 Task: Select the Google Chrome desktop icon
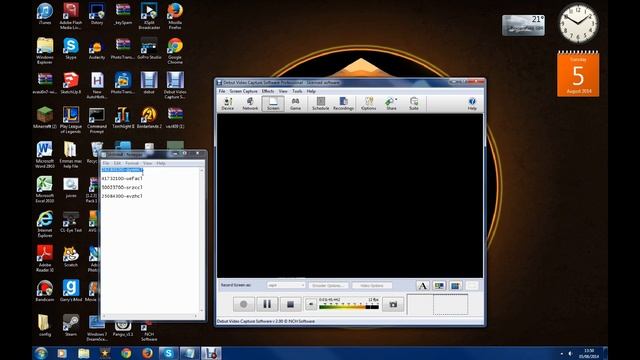[175, 51]
